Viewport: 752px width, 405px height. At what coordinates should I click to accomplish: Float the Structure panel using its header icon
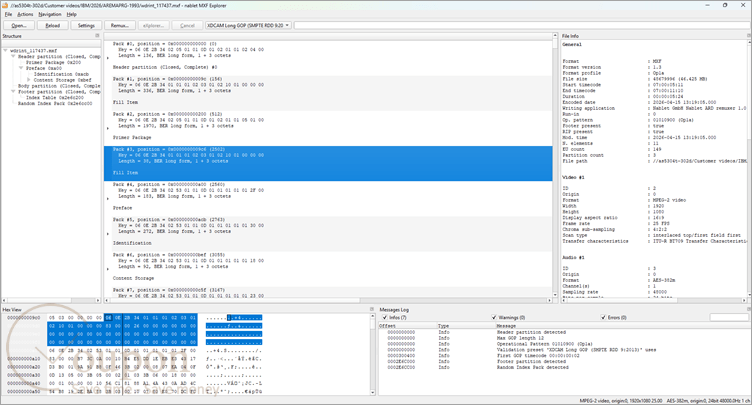97,36
